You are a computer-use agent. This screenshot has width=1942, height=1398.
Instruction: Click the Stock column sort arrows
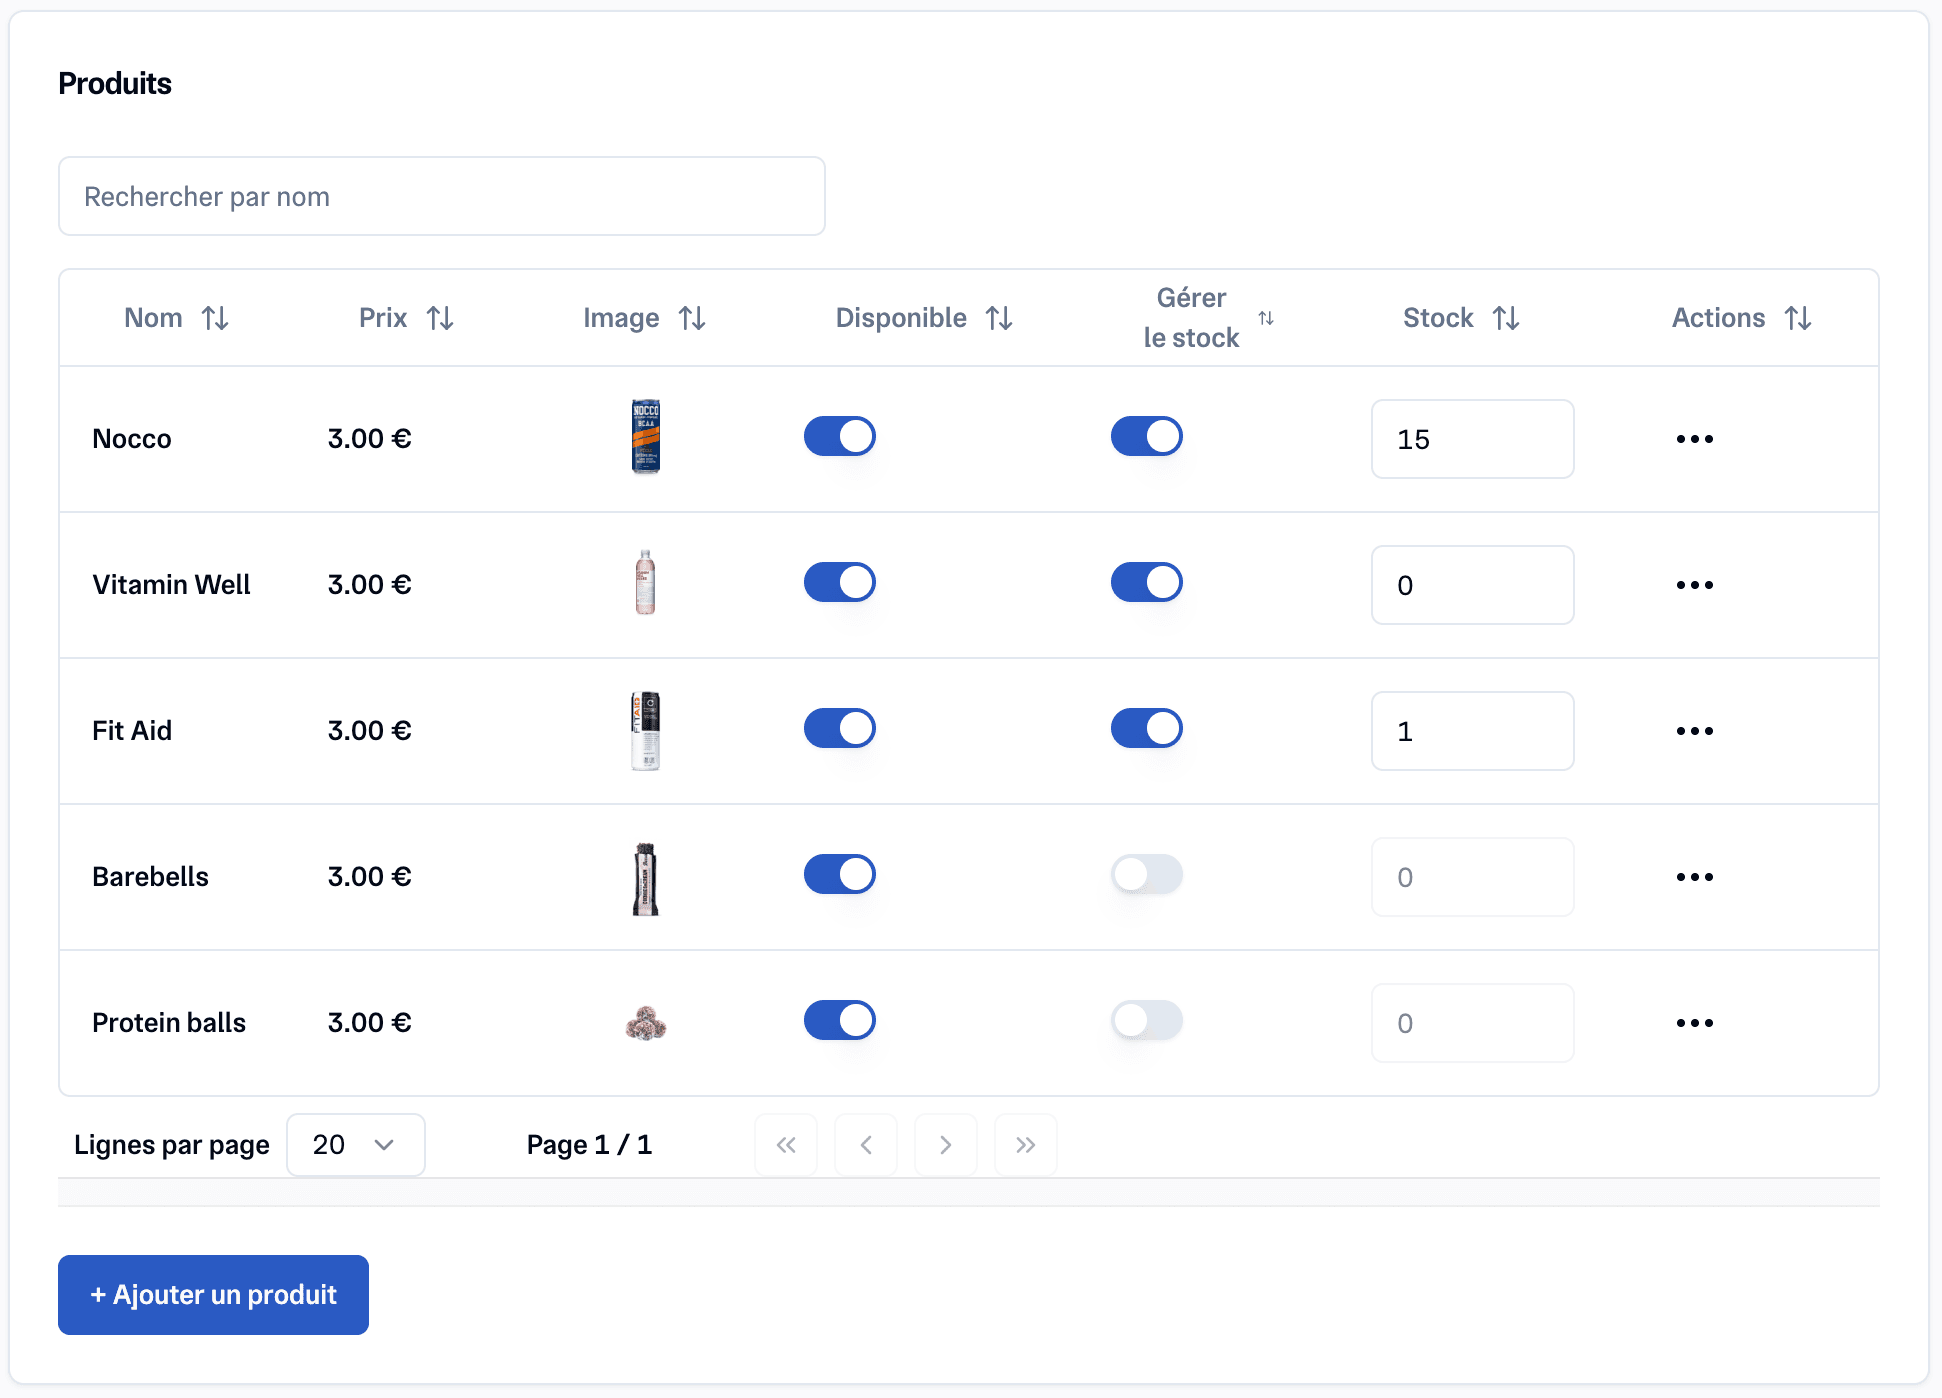1506,318
